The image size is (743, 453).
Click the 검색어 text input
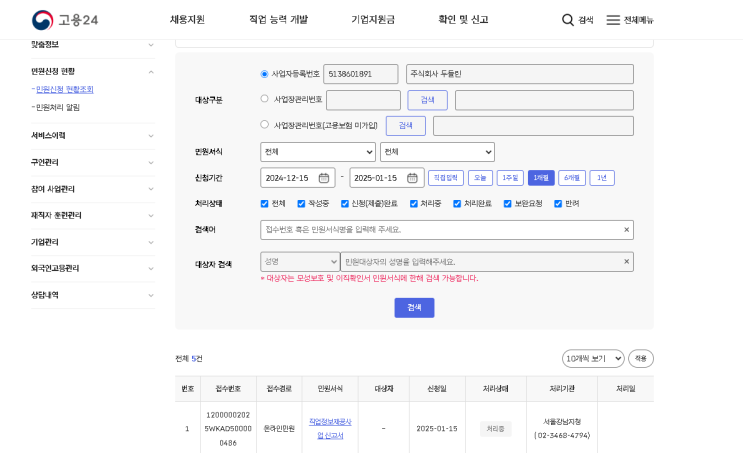point(447,230)
